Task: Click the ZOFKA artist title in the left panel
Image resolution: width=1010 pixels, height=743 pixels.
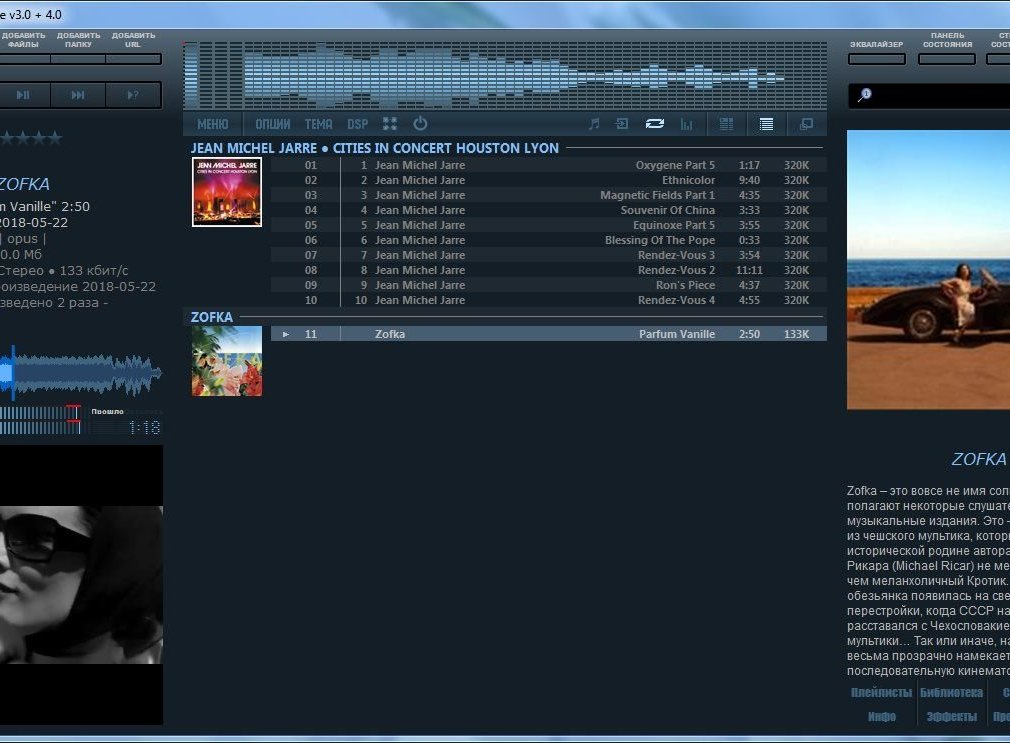Action: pyautogui.click(x=24, y=184)
